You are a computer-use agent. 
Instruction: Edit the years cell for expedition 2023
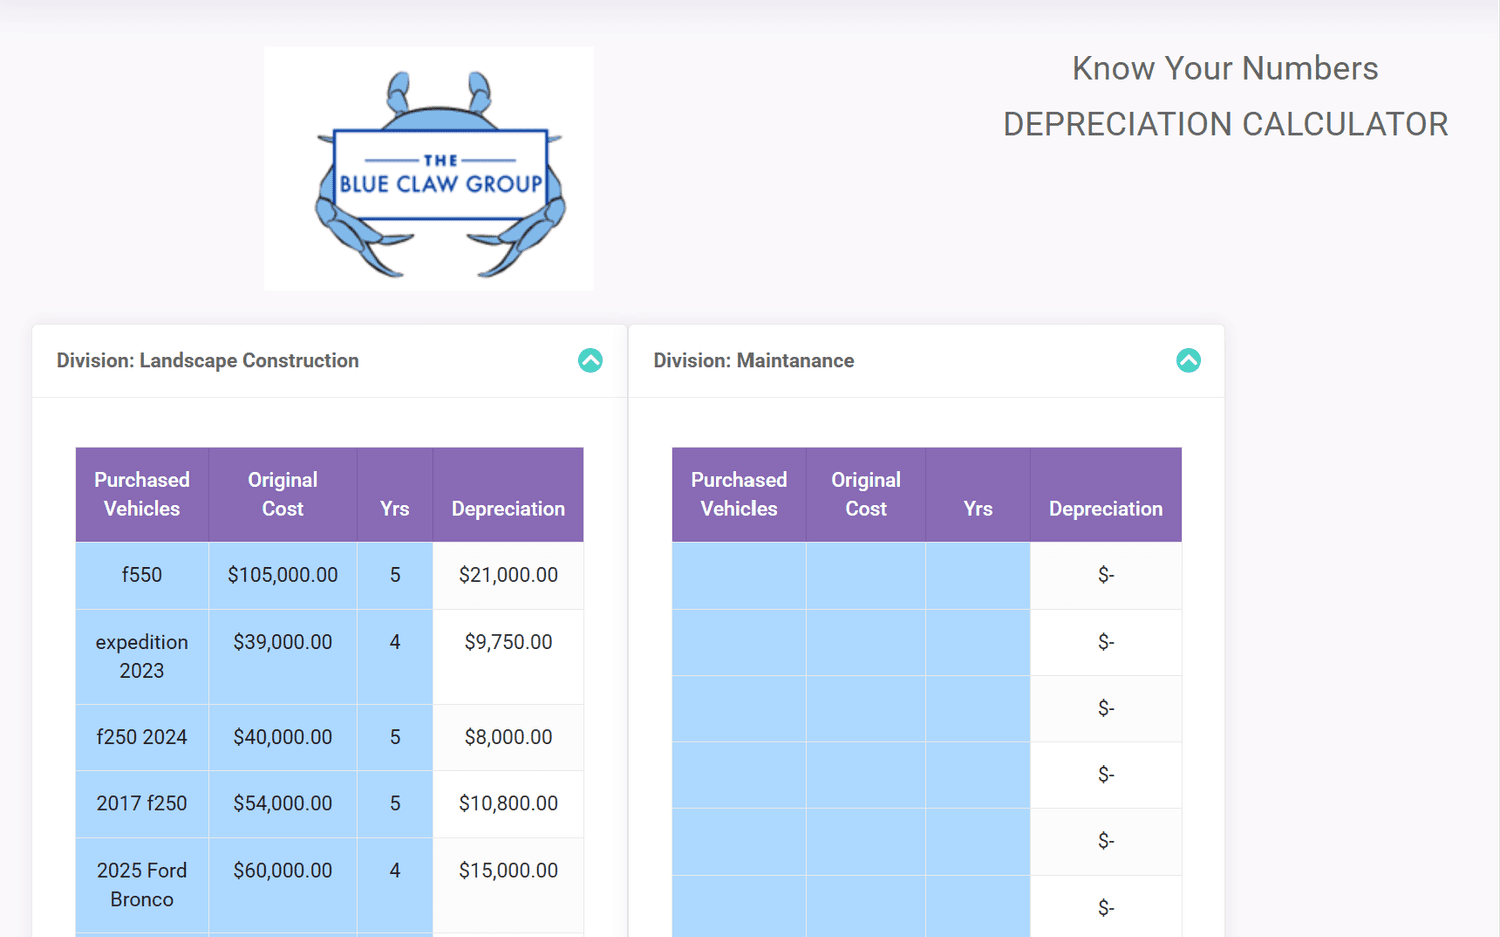point(395,656)
